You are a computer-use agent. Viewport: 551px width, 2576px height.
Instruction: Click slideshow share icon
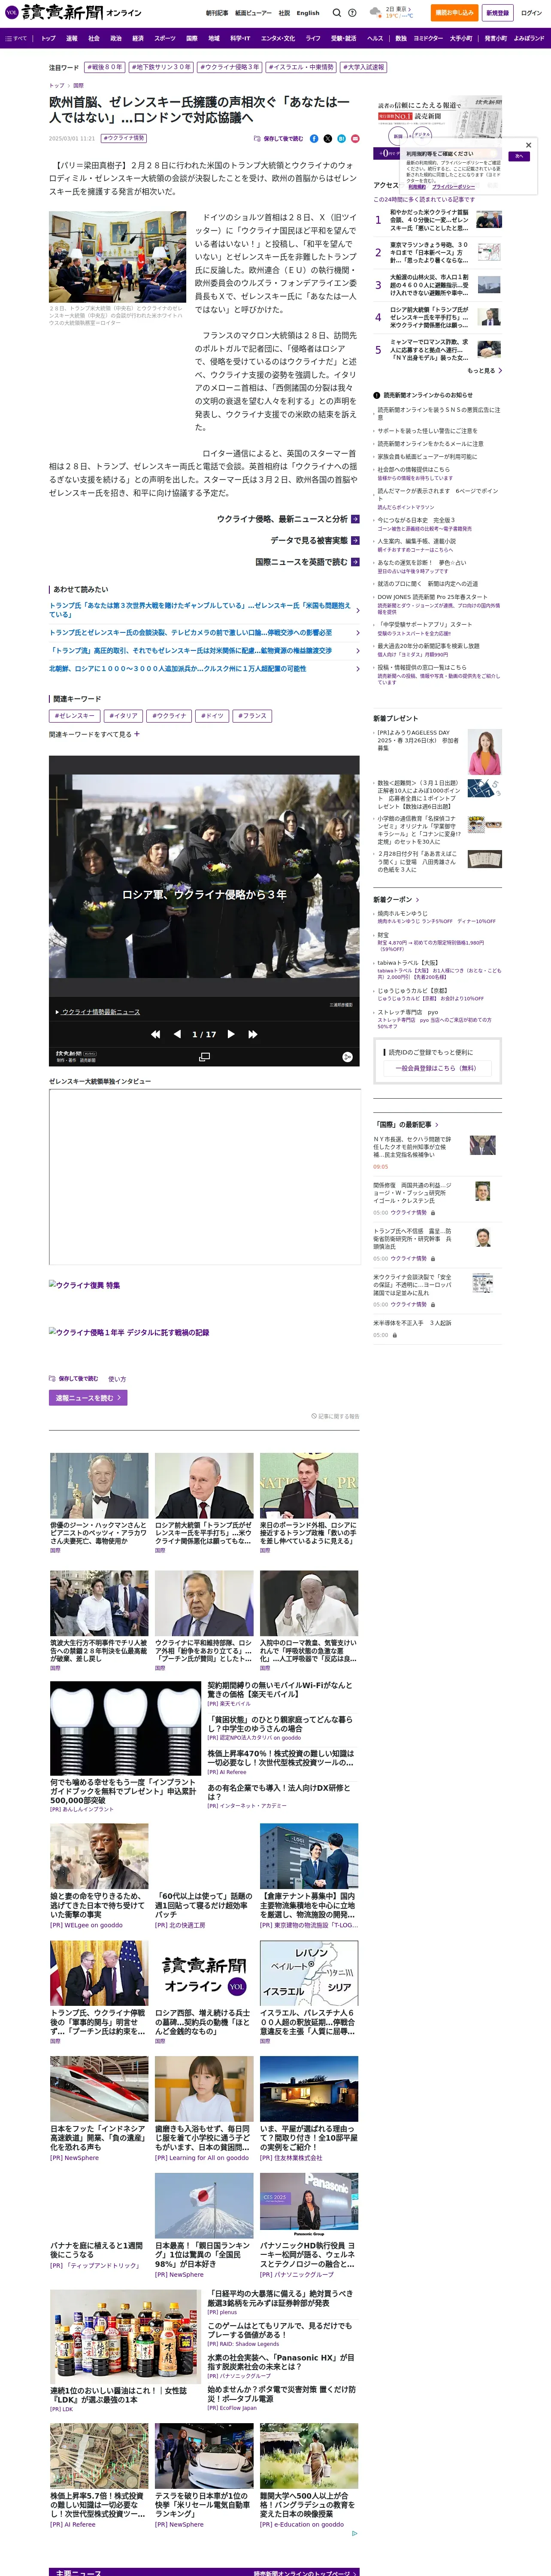point(347,1056)
